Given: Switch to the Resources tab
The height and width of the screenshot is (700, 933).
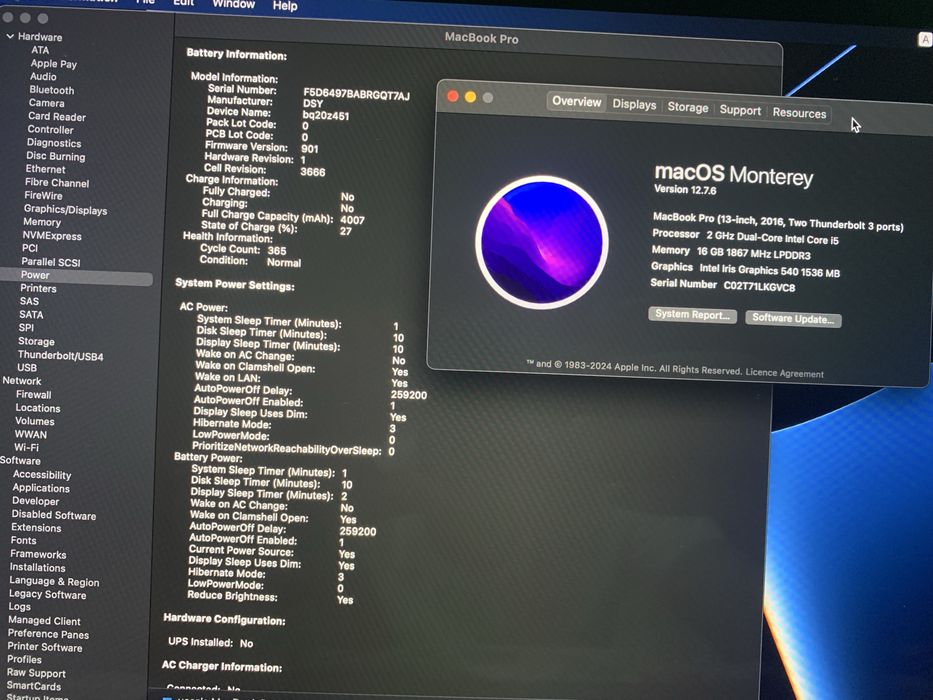Looking at the screenshot, I should click(799, 113).
